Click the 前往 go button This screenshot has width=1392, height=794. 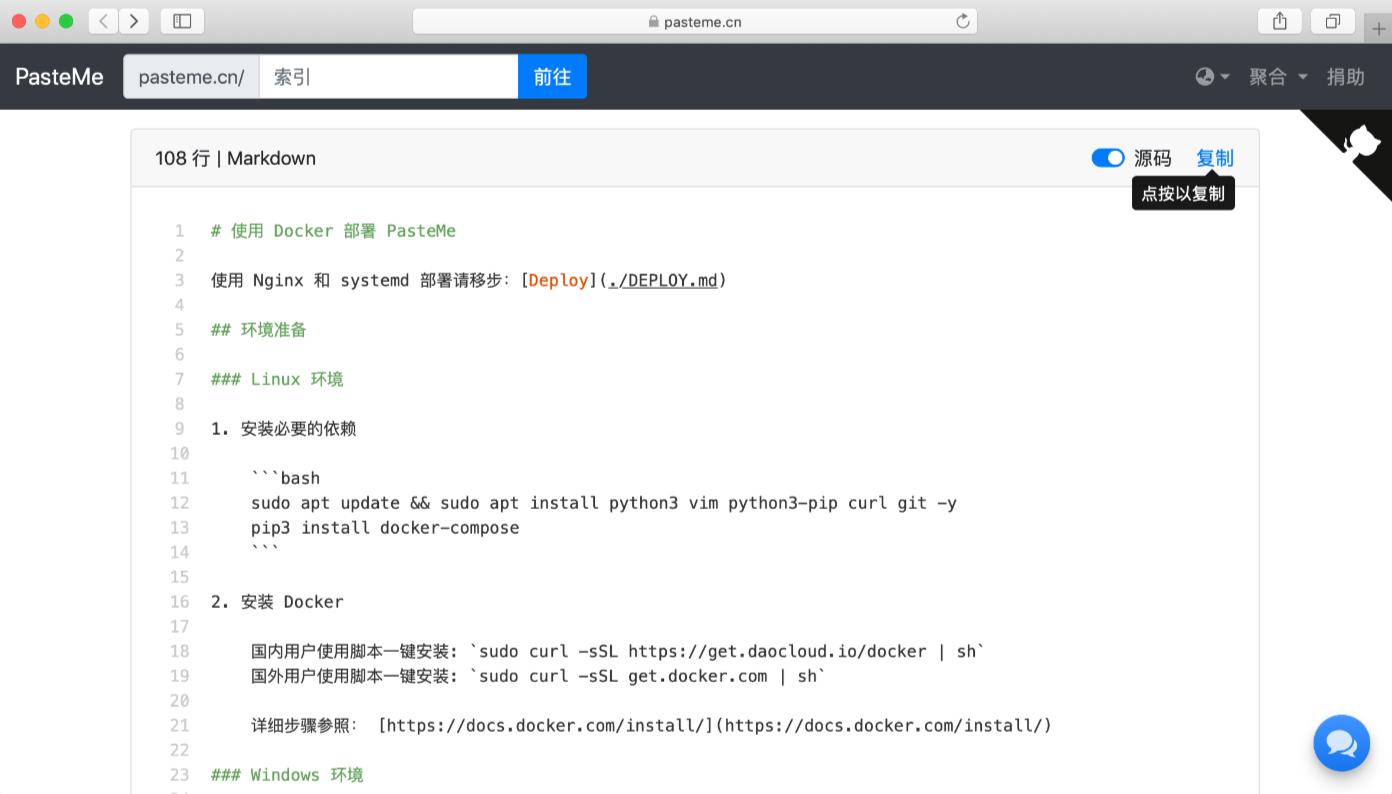[552, 77]
